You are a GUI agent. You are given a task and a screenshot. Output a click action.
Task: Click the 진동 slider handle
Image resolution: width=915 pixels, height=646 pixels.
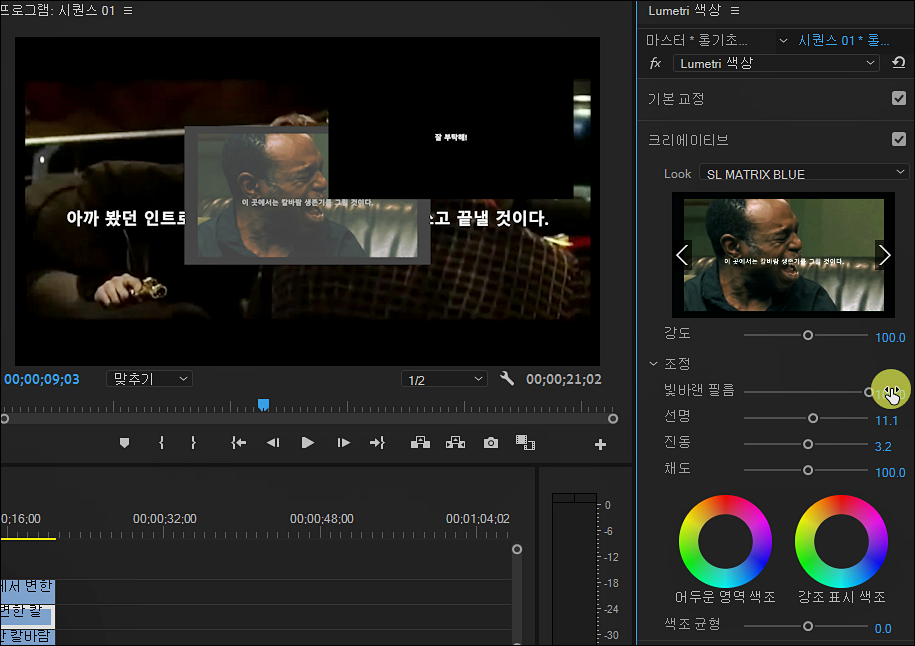tap(808, 444)
